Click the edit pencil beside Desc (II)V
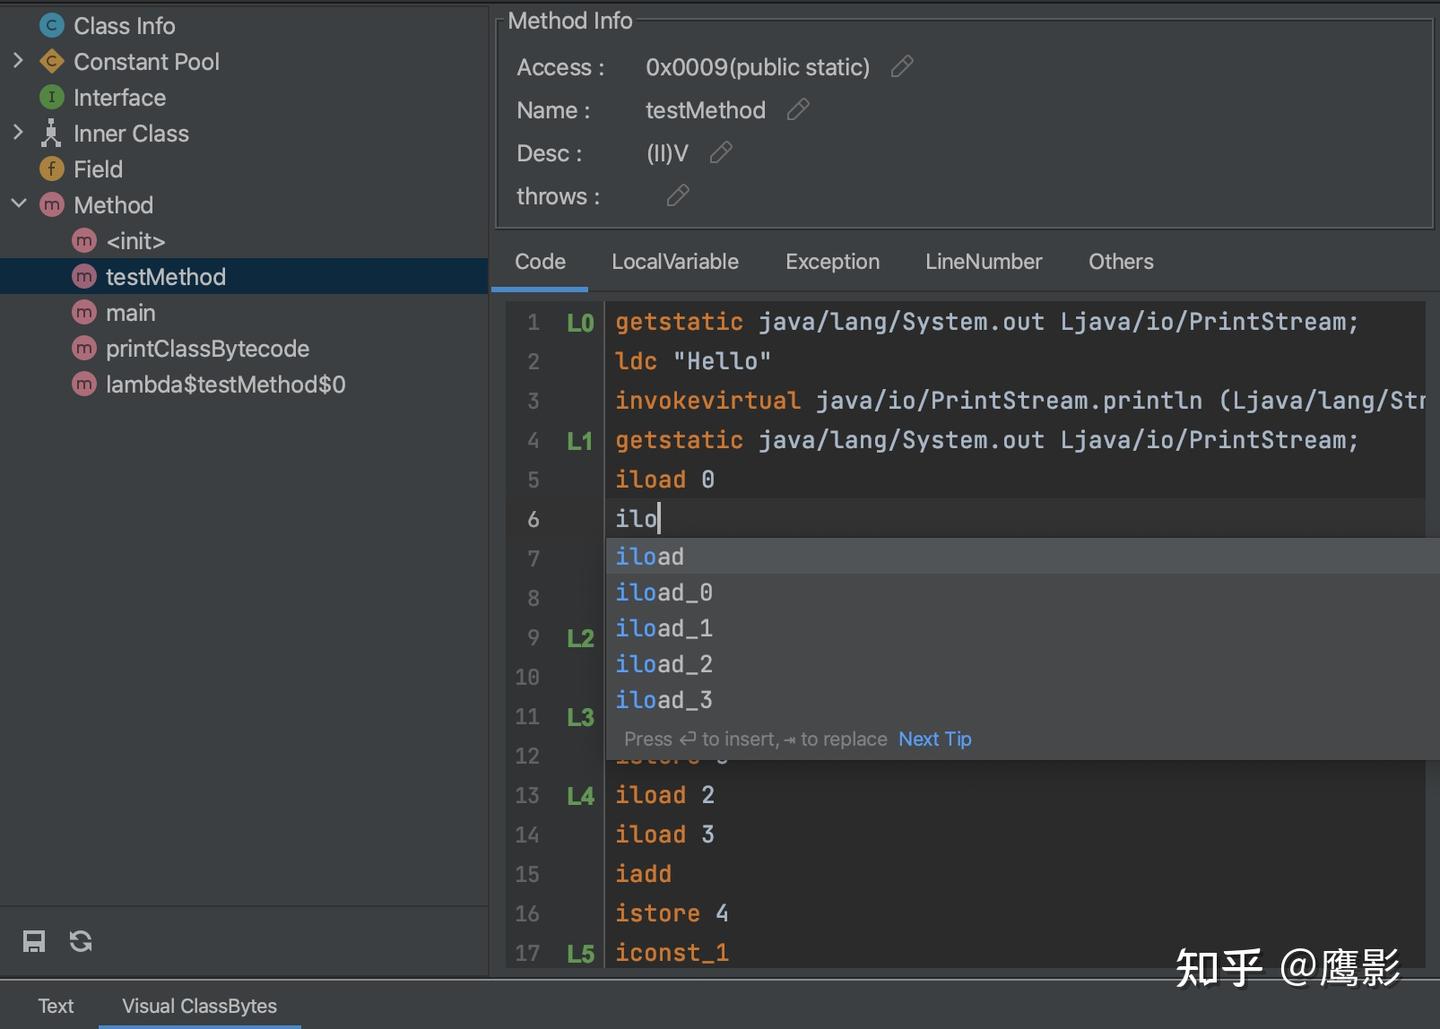Image resolution: width=1440 pixels, height=1029 pixels. 721,153
